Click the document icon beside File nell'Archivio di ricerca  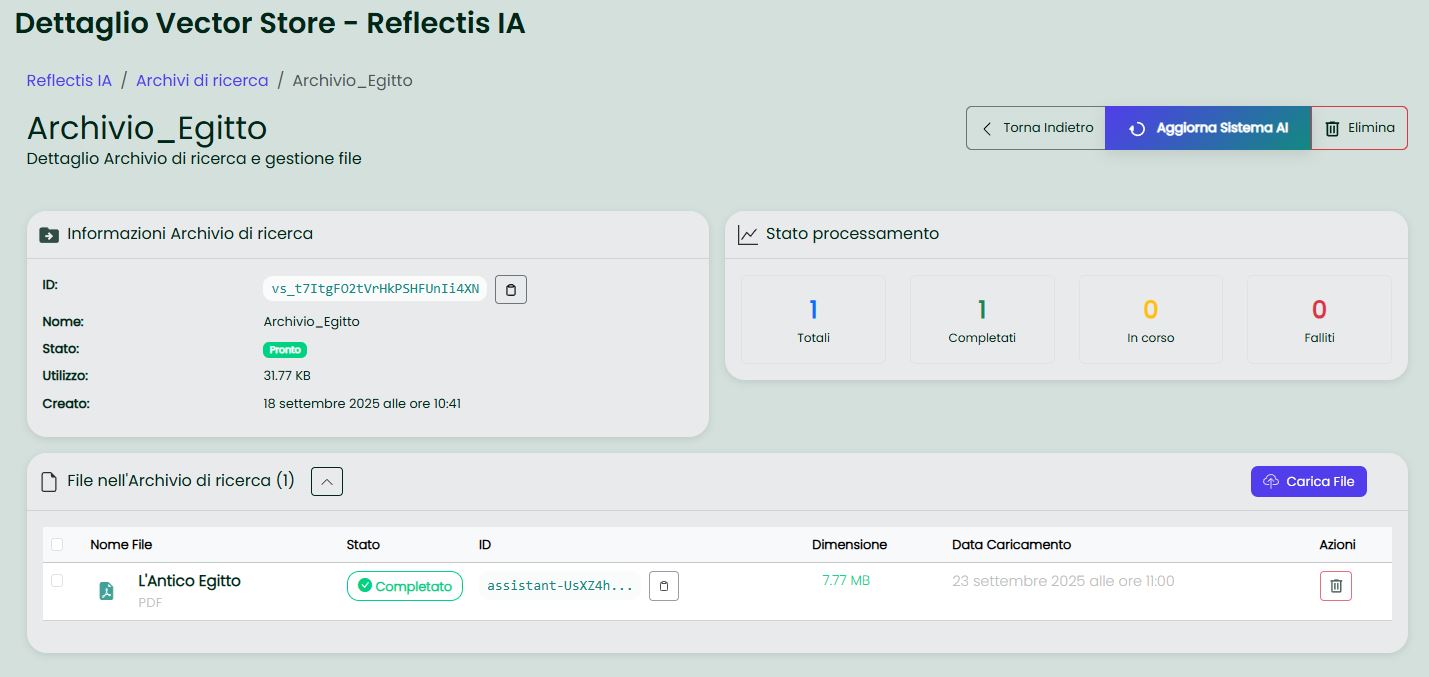(48, 482)
